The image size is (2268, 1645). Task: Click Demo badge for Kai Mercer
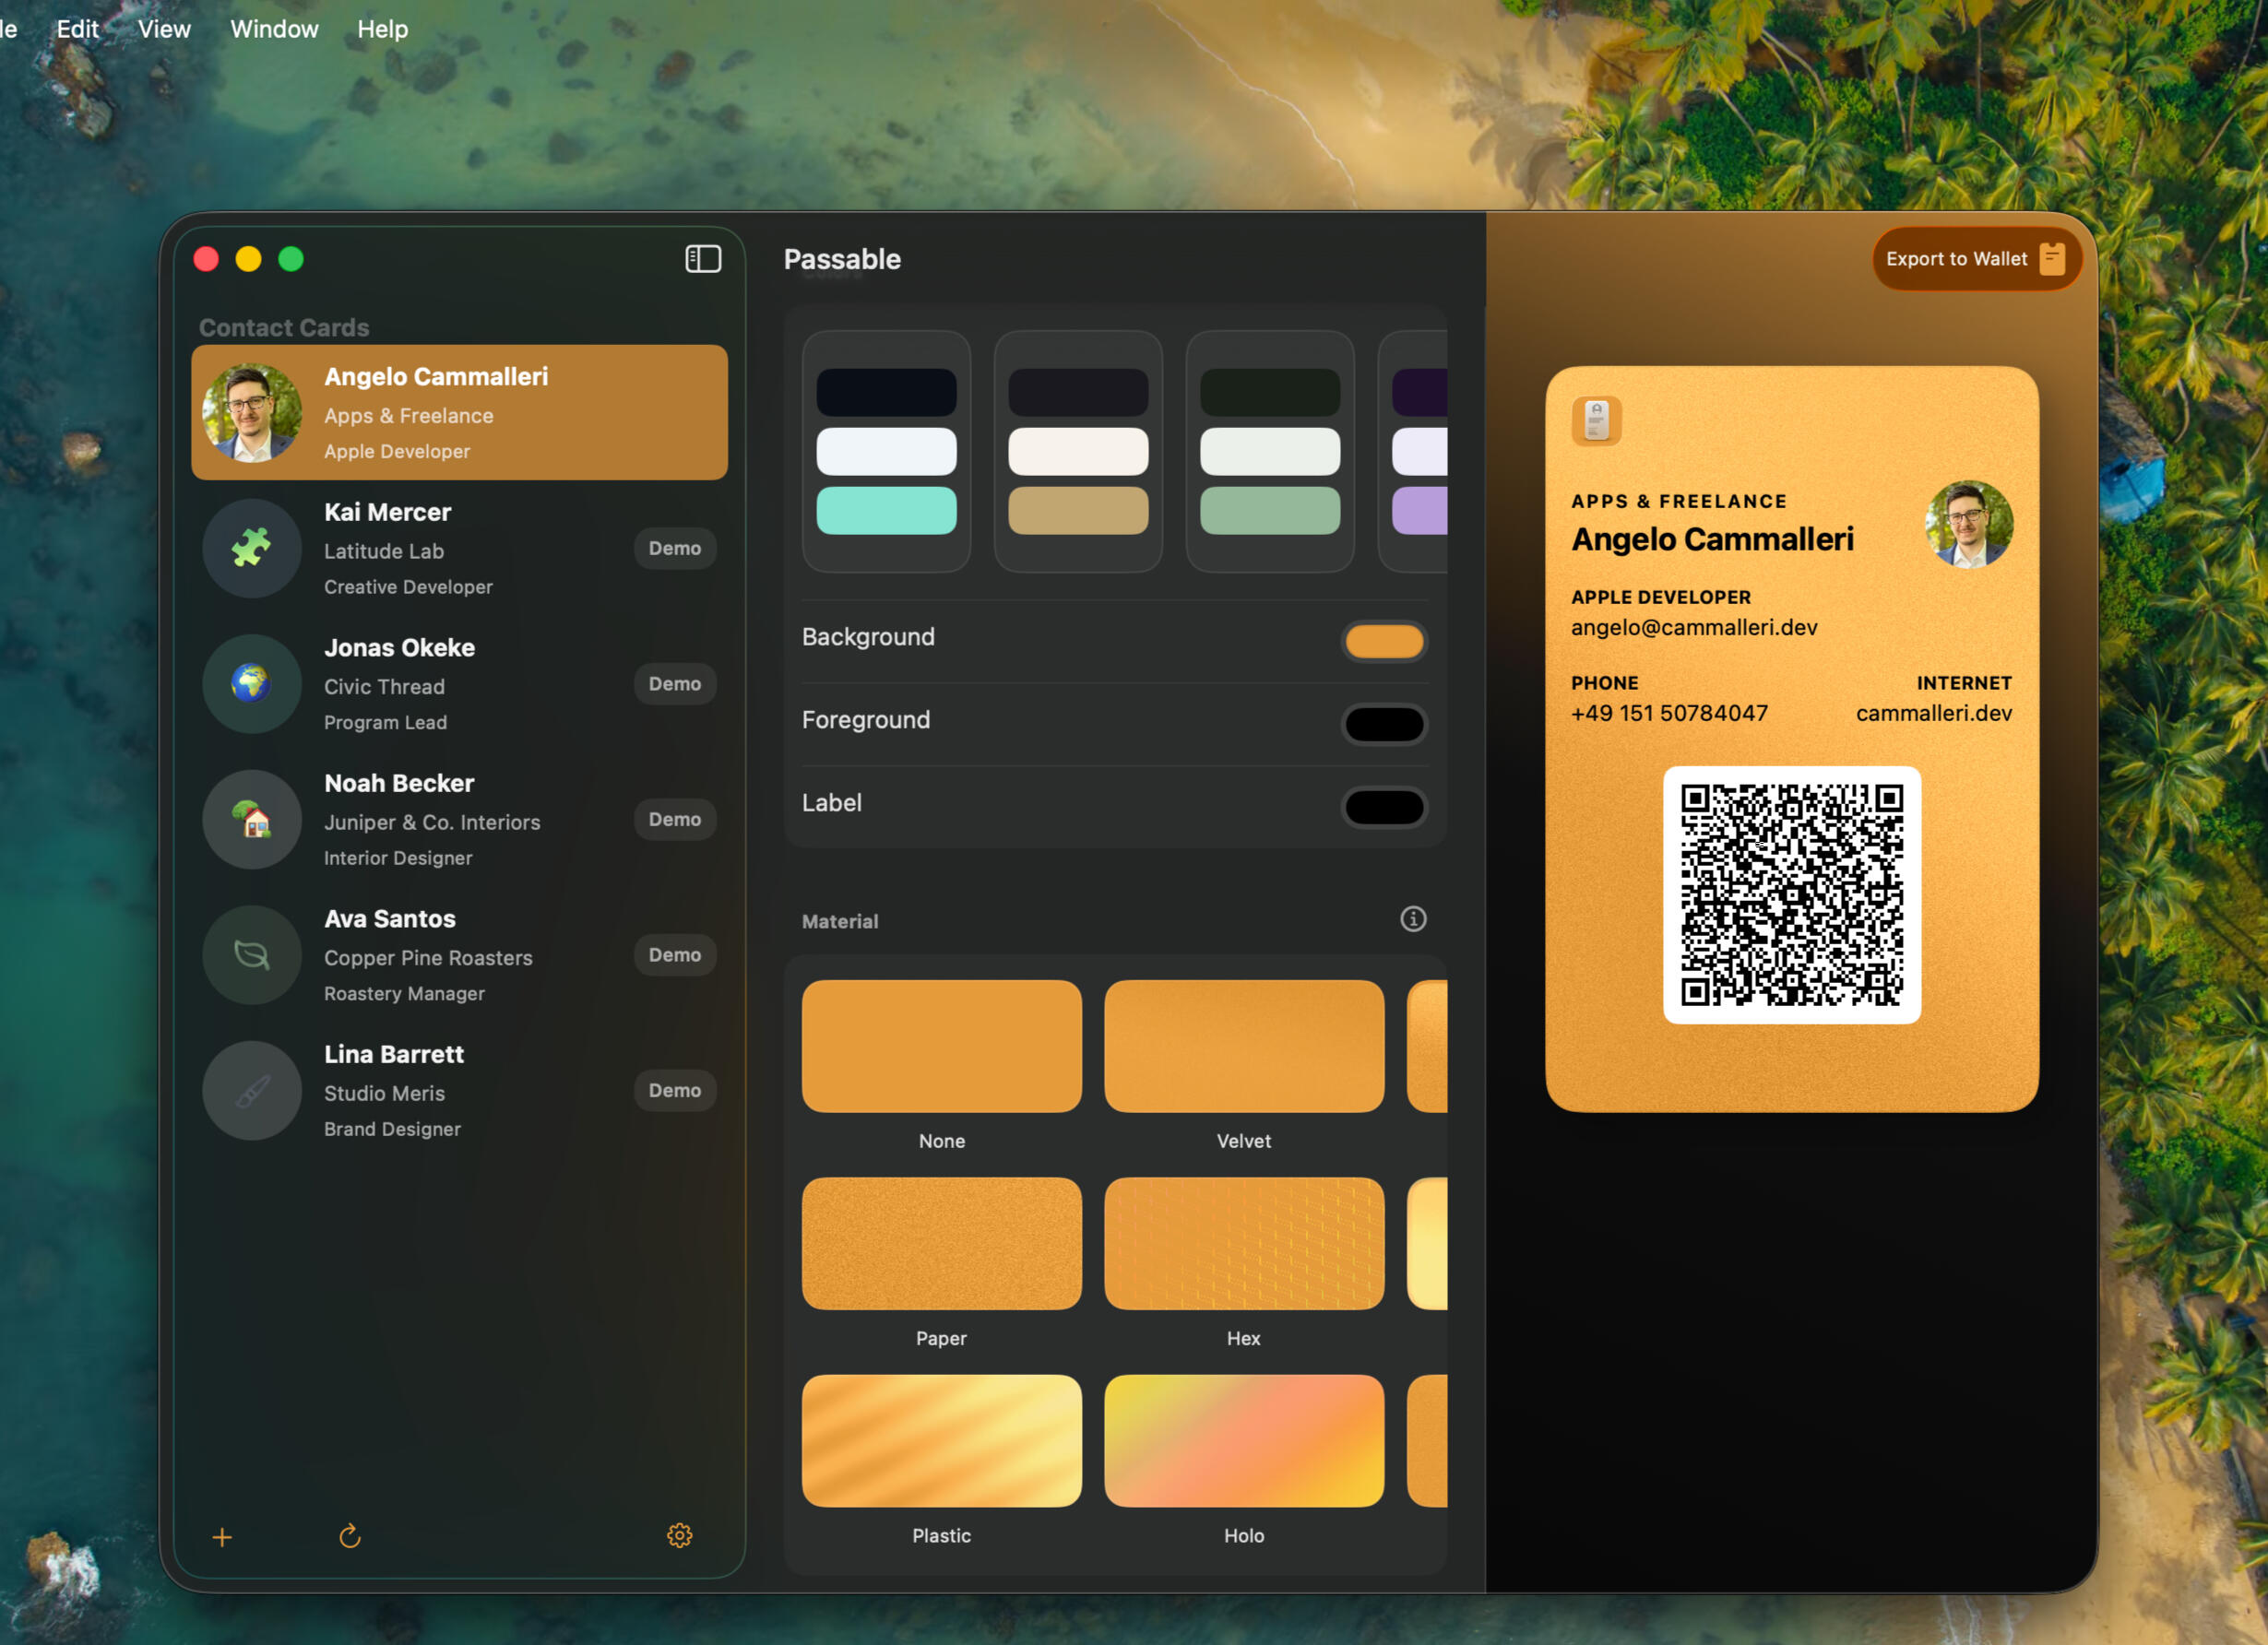(x=675, y=548)
